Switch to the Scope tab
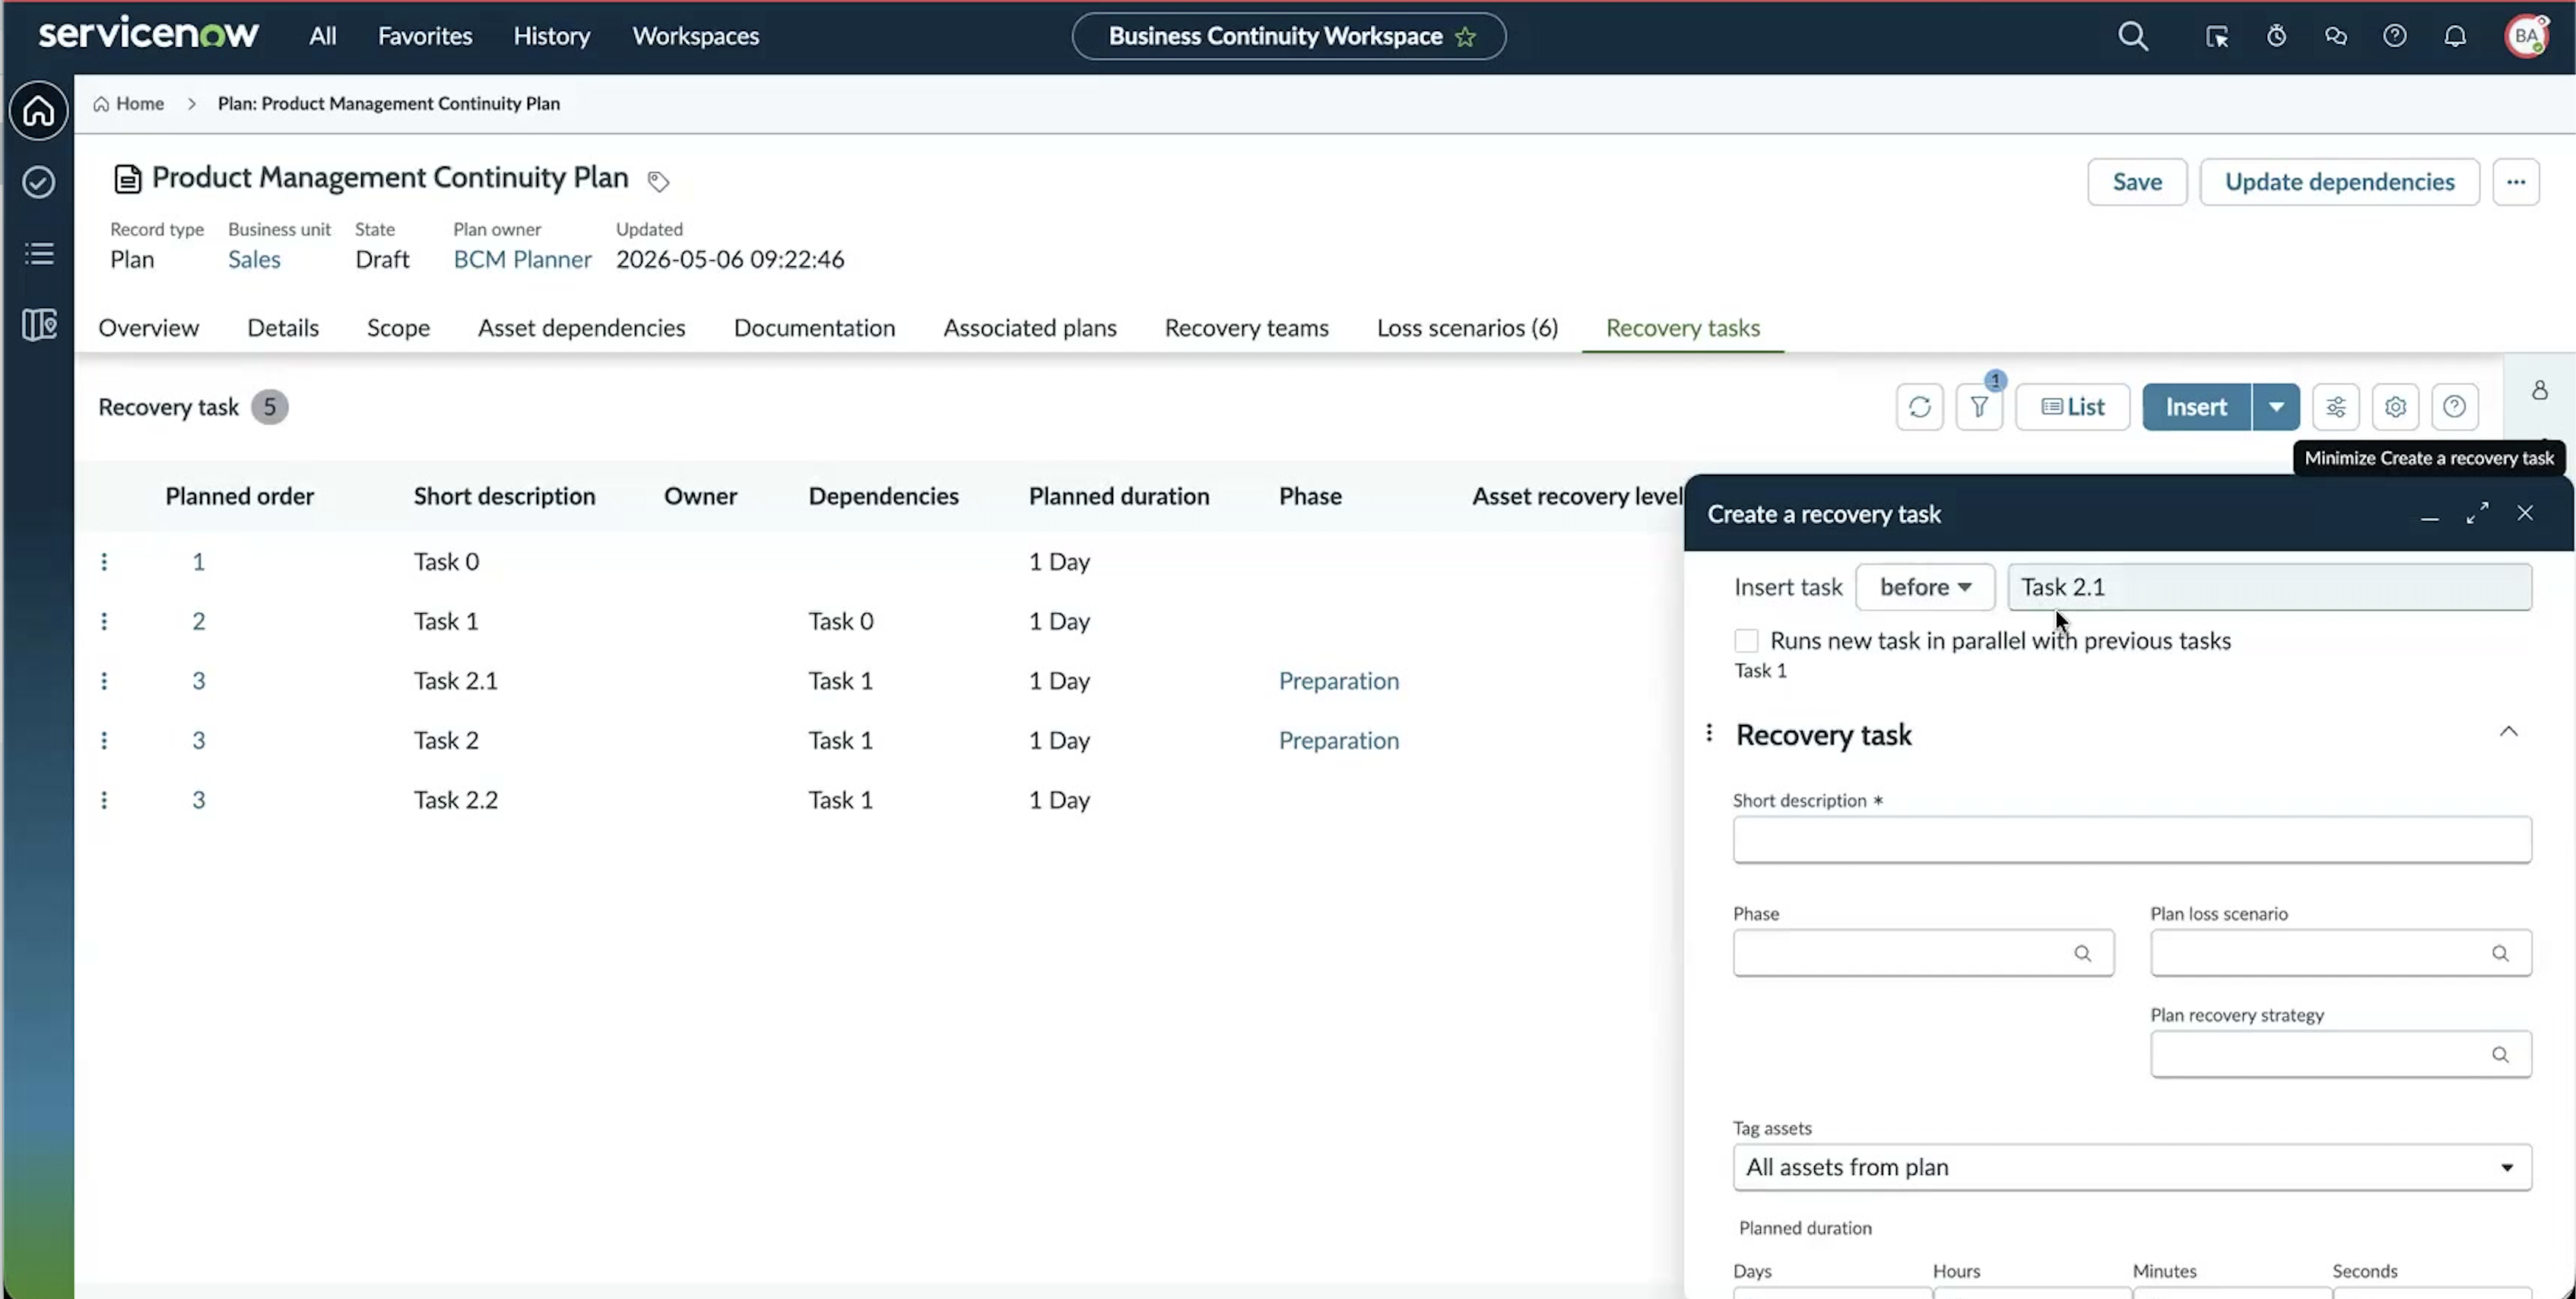This screenshot has width=2576, height=1299. click(398, 328)
